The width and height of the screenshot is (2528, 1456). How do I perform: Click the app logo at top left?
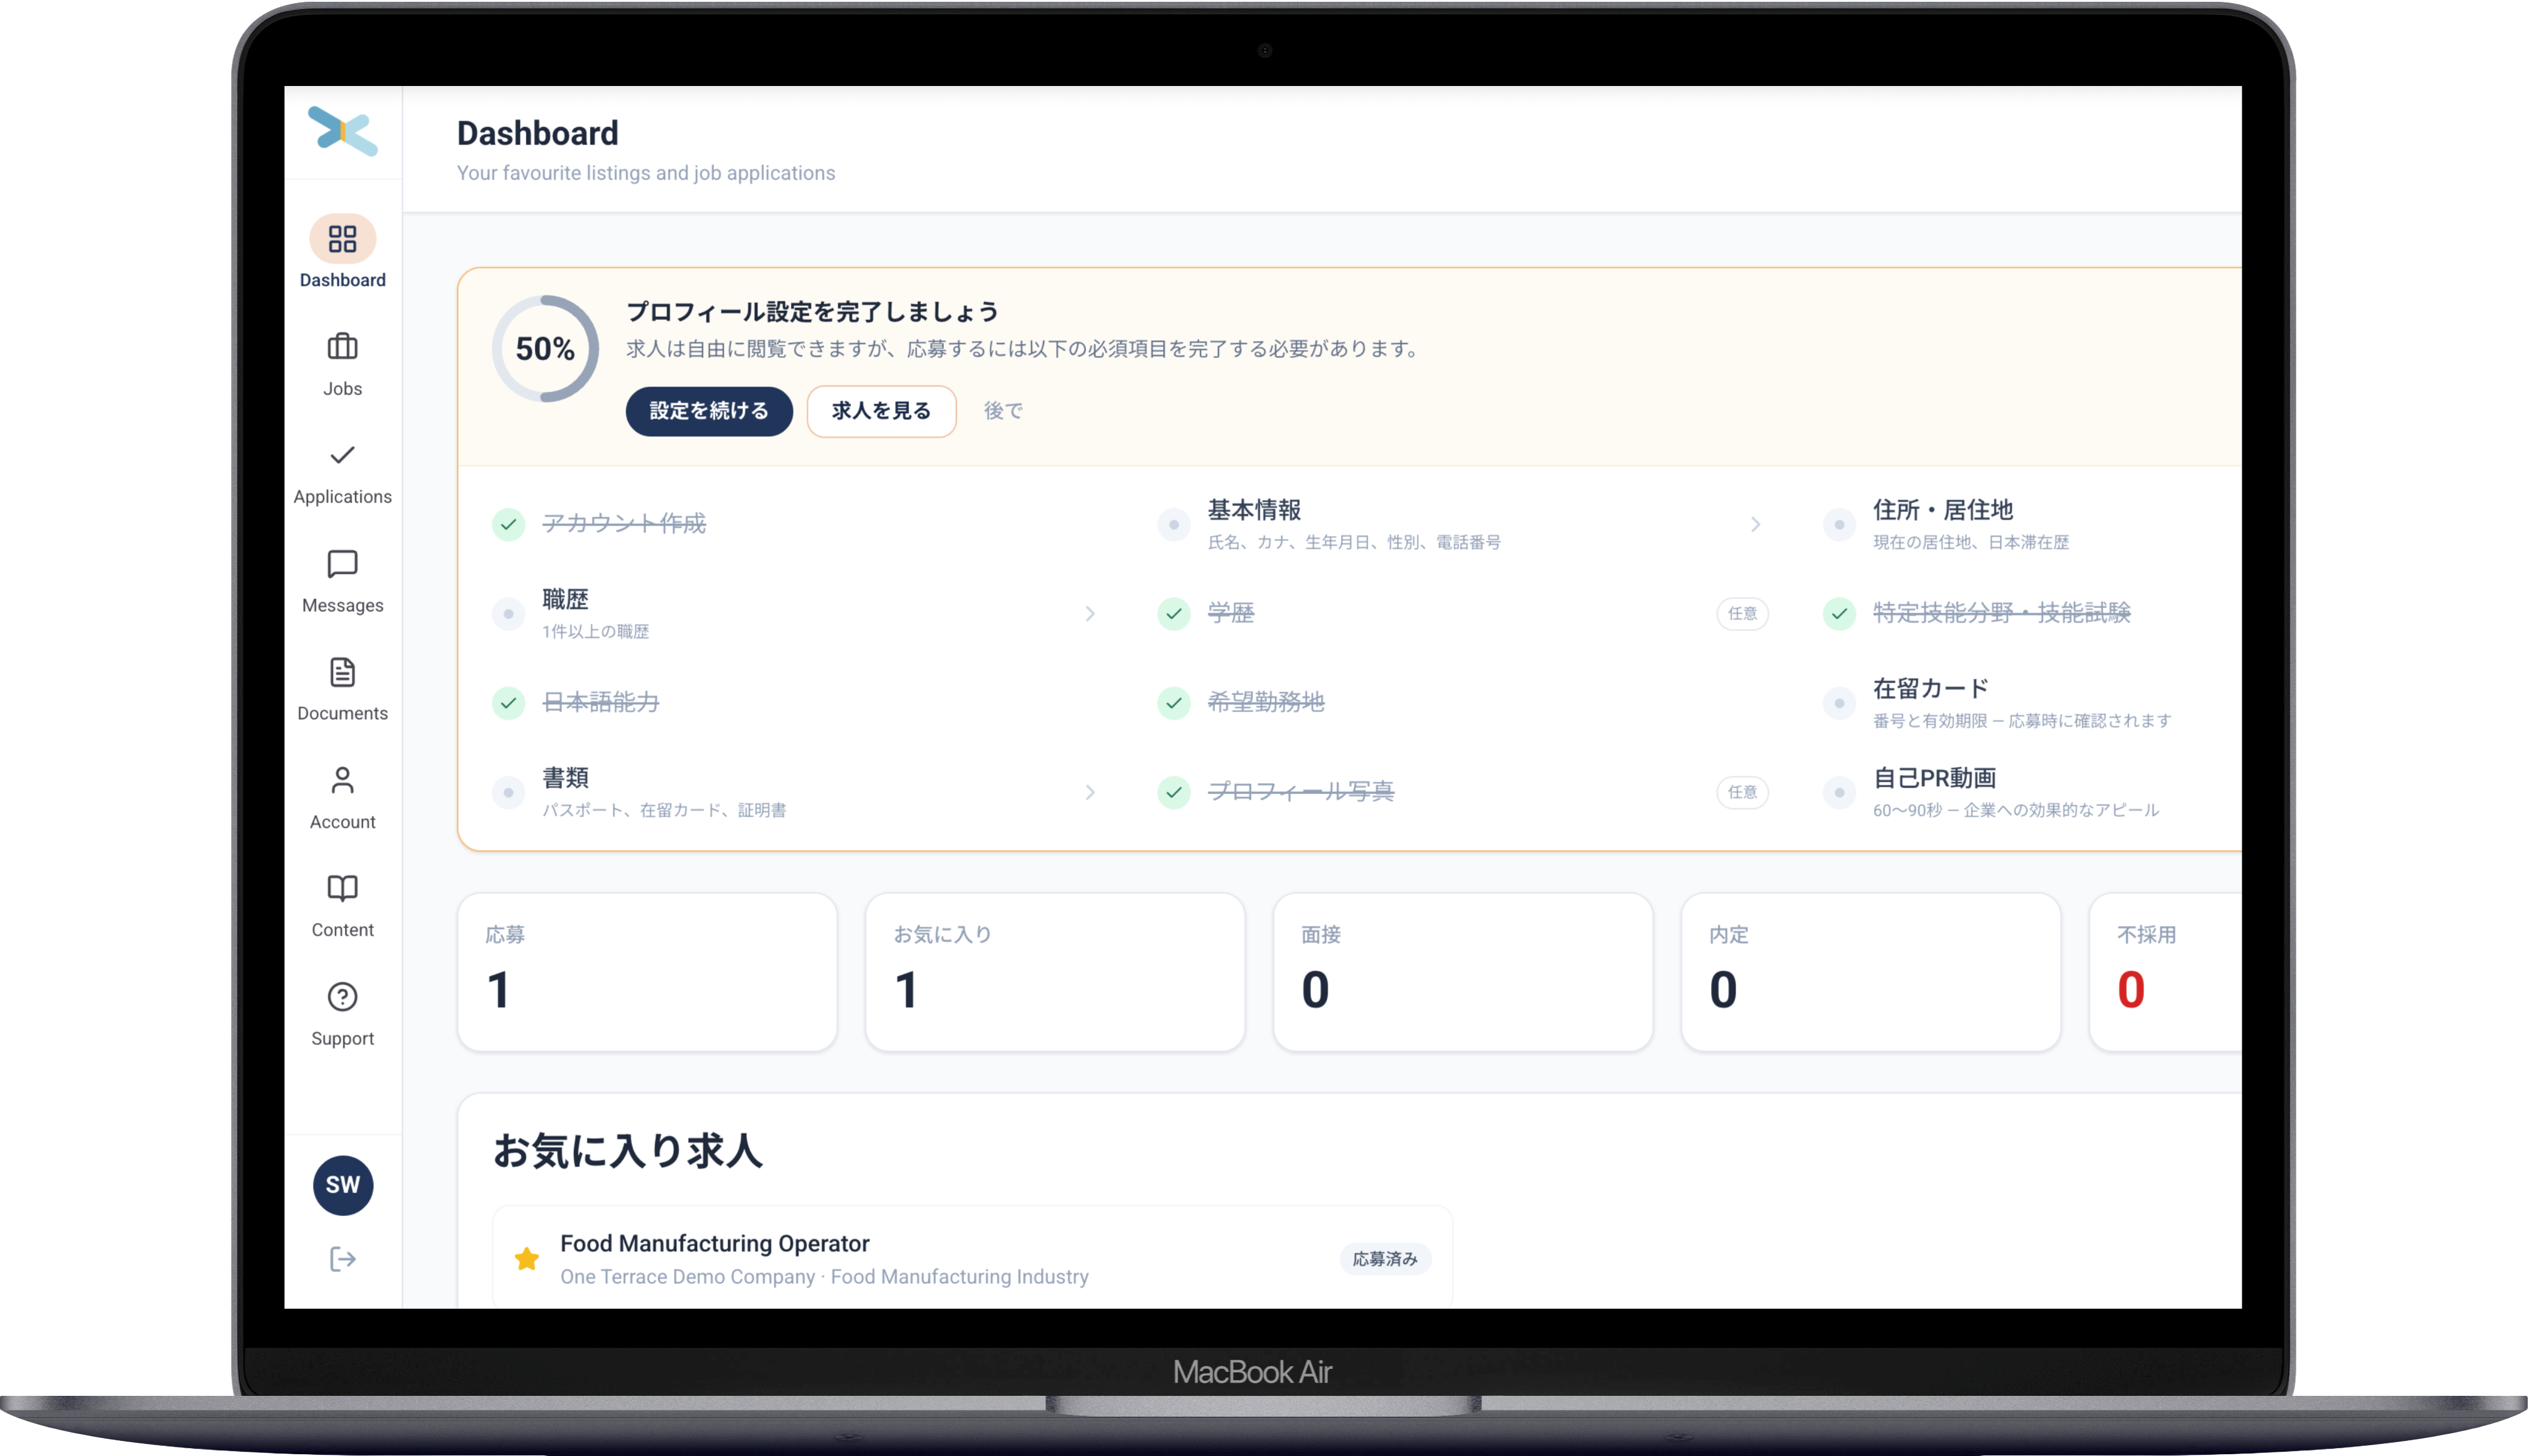[343, 131]
